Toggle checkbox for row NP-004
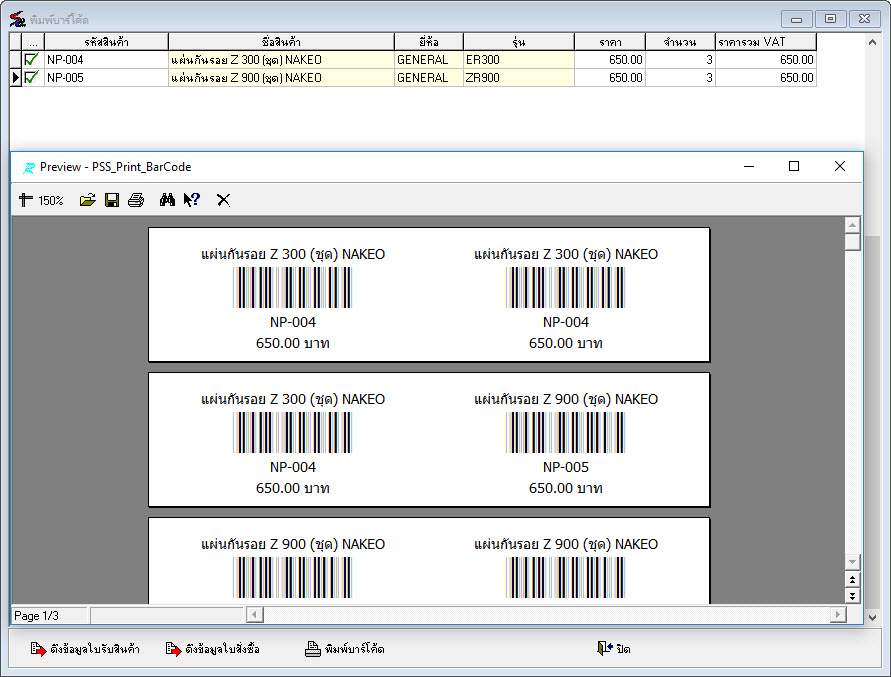891x677 pixels. point(32,59)
